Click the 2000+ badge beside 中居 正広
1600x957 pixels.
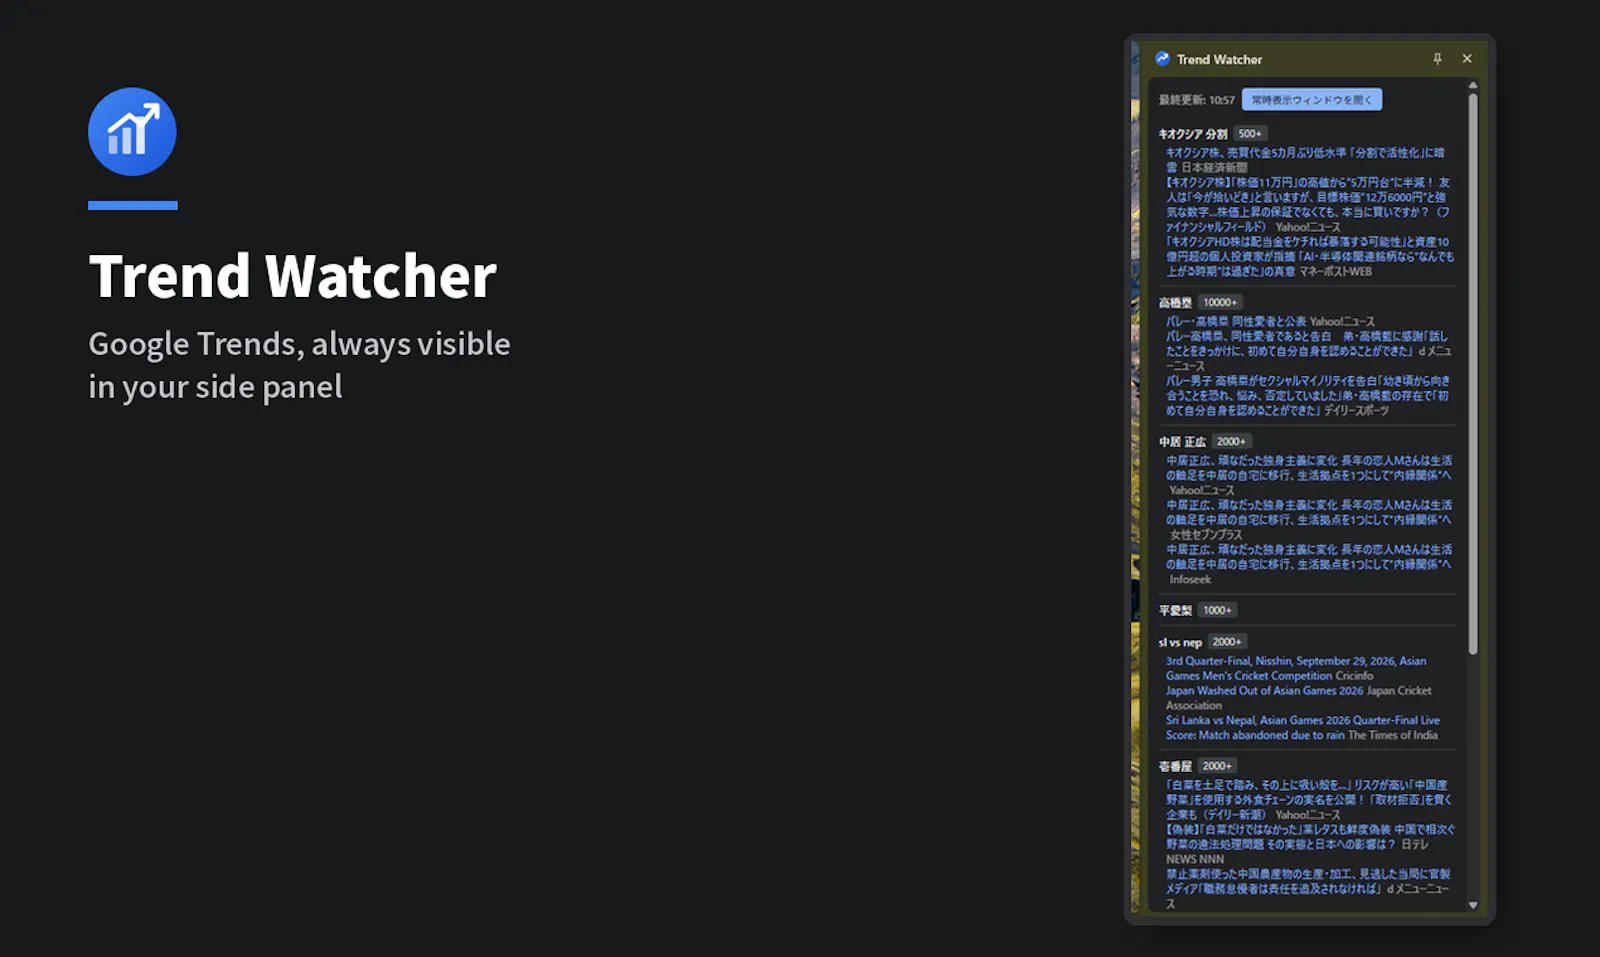click(x=1231, y=442)
